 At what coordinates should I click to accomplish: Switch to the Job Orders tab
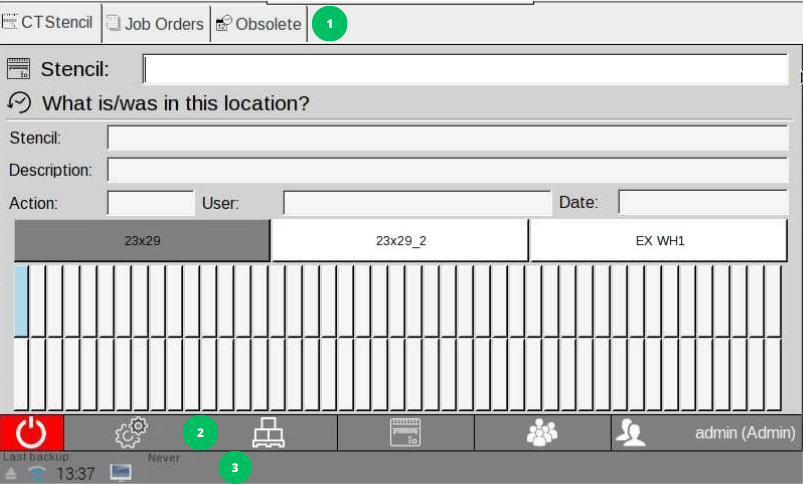click(155, 24)
